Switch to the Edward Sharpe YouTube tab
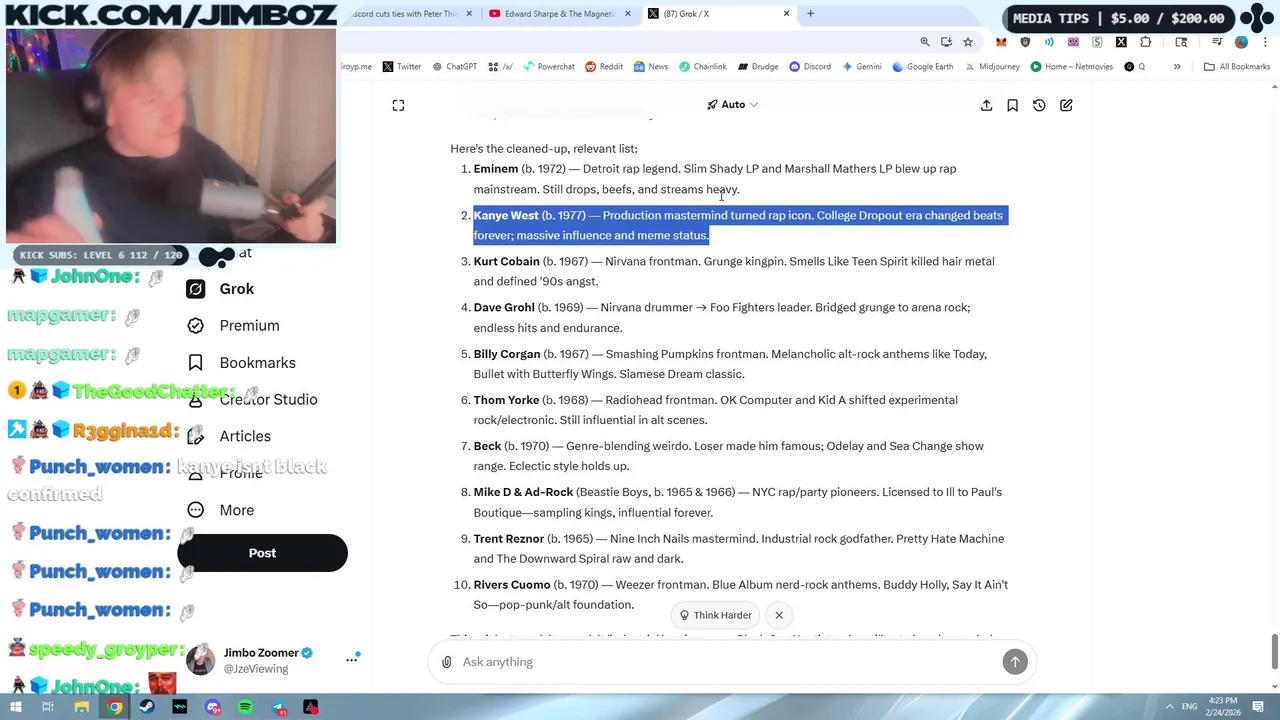1280x720 pixels. (560, 14)
